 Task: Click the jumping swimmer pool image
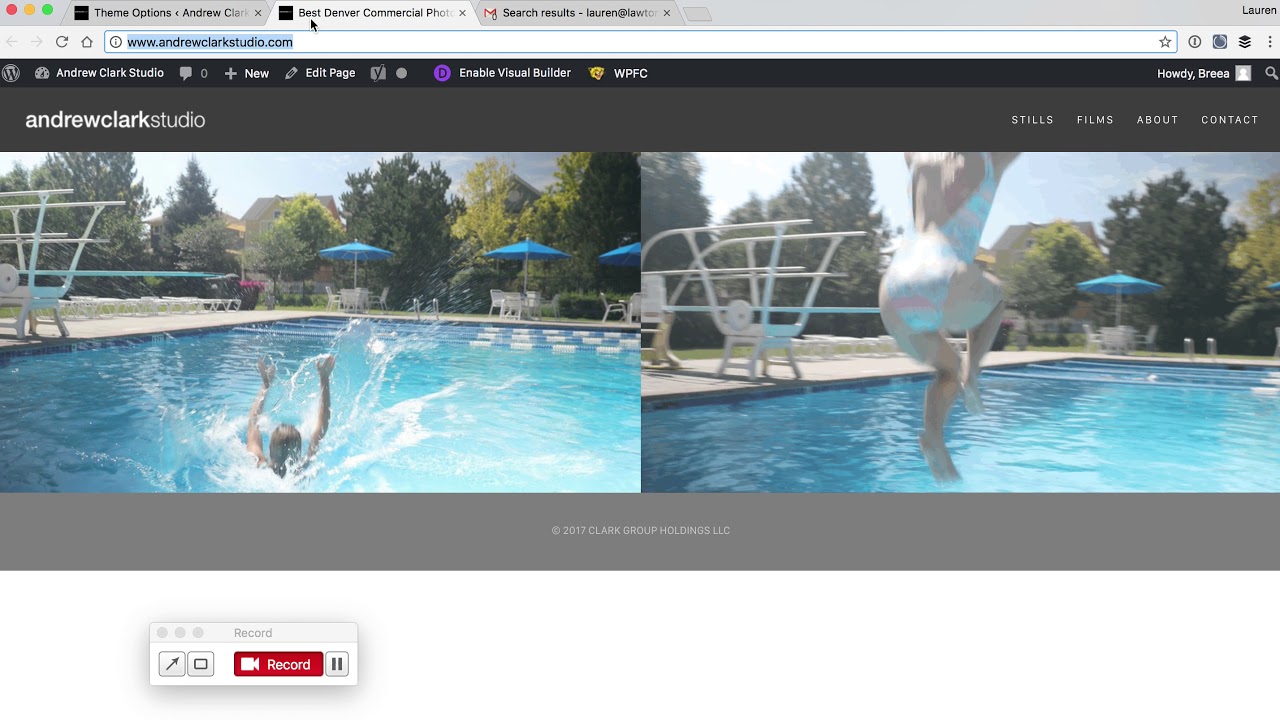(x=960, y=322)
